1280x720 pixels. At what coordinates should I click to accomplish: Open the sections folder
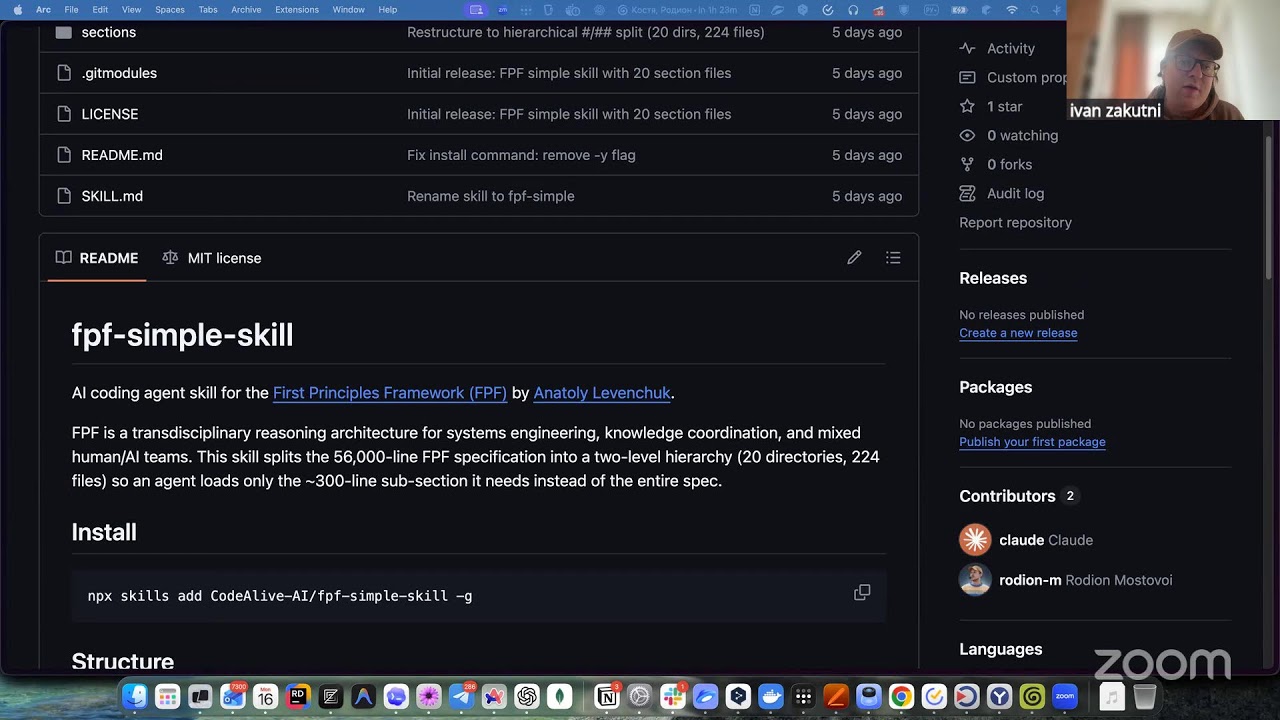[108, 32]
